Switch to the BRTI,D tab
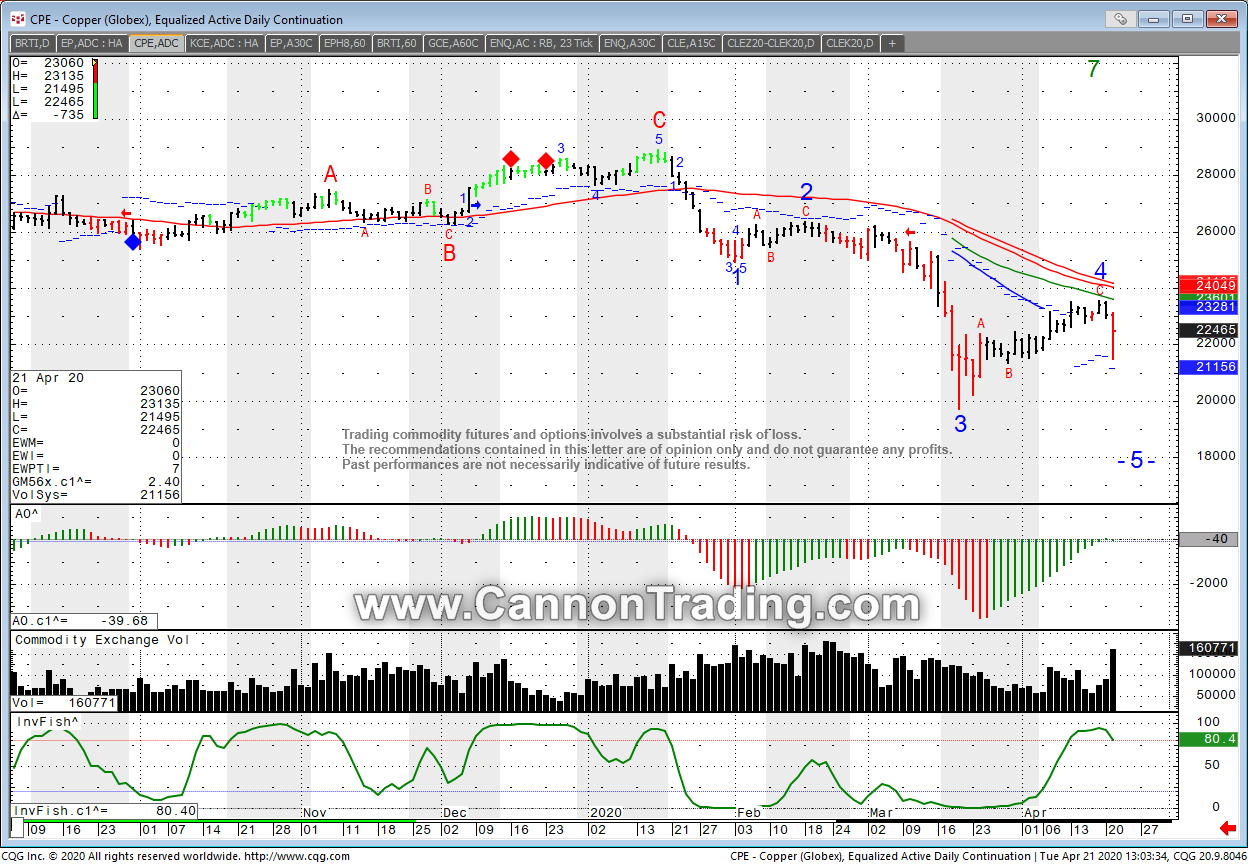 click(33, 43)
